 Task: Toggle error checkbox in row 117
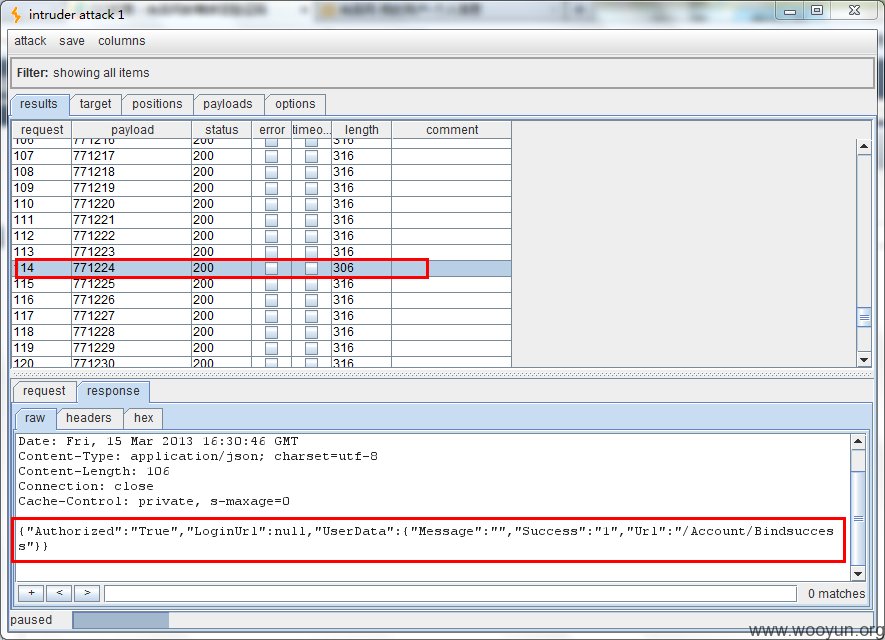click(x=271, y=316)
